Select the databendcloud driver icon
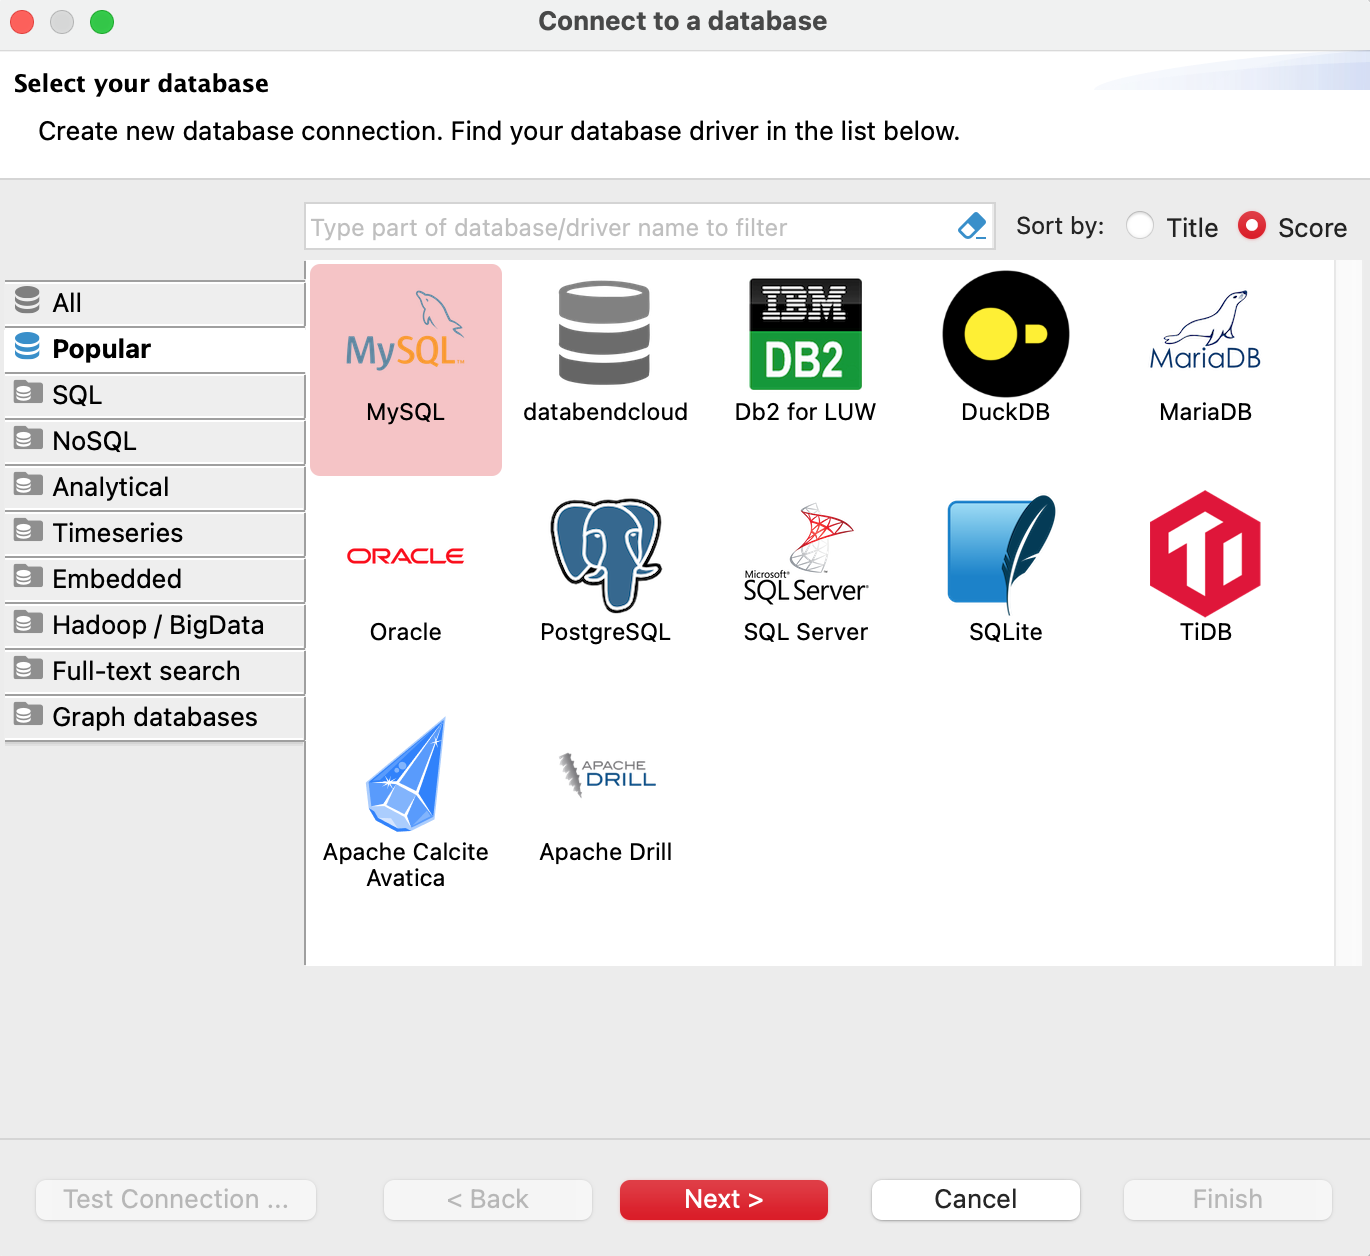Viewport: 1370px width, 1256px height. [x=604, y=335]
